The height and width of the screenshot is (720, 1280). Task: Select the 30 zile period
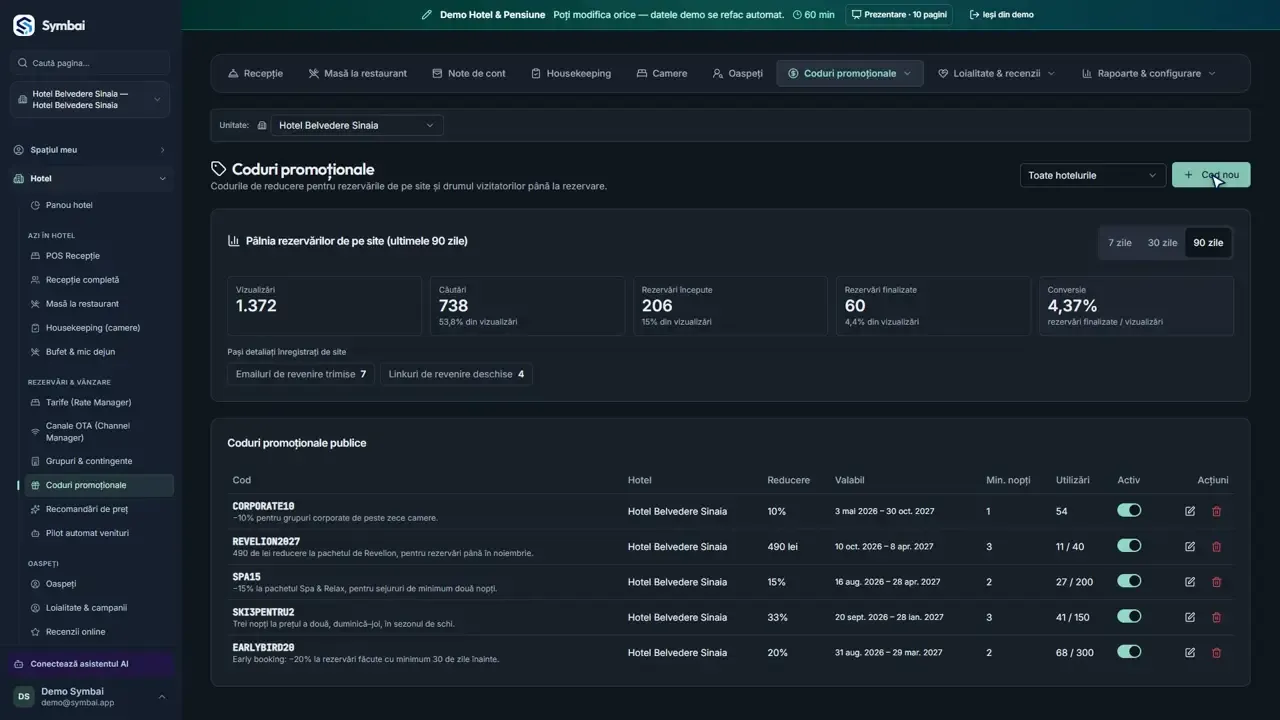1162,243
